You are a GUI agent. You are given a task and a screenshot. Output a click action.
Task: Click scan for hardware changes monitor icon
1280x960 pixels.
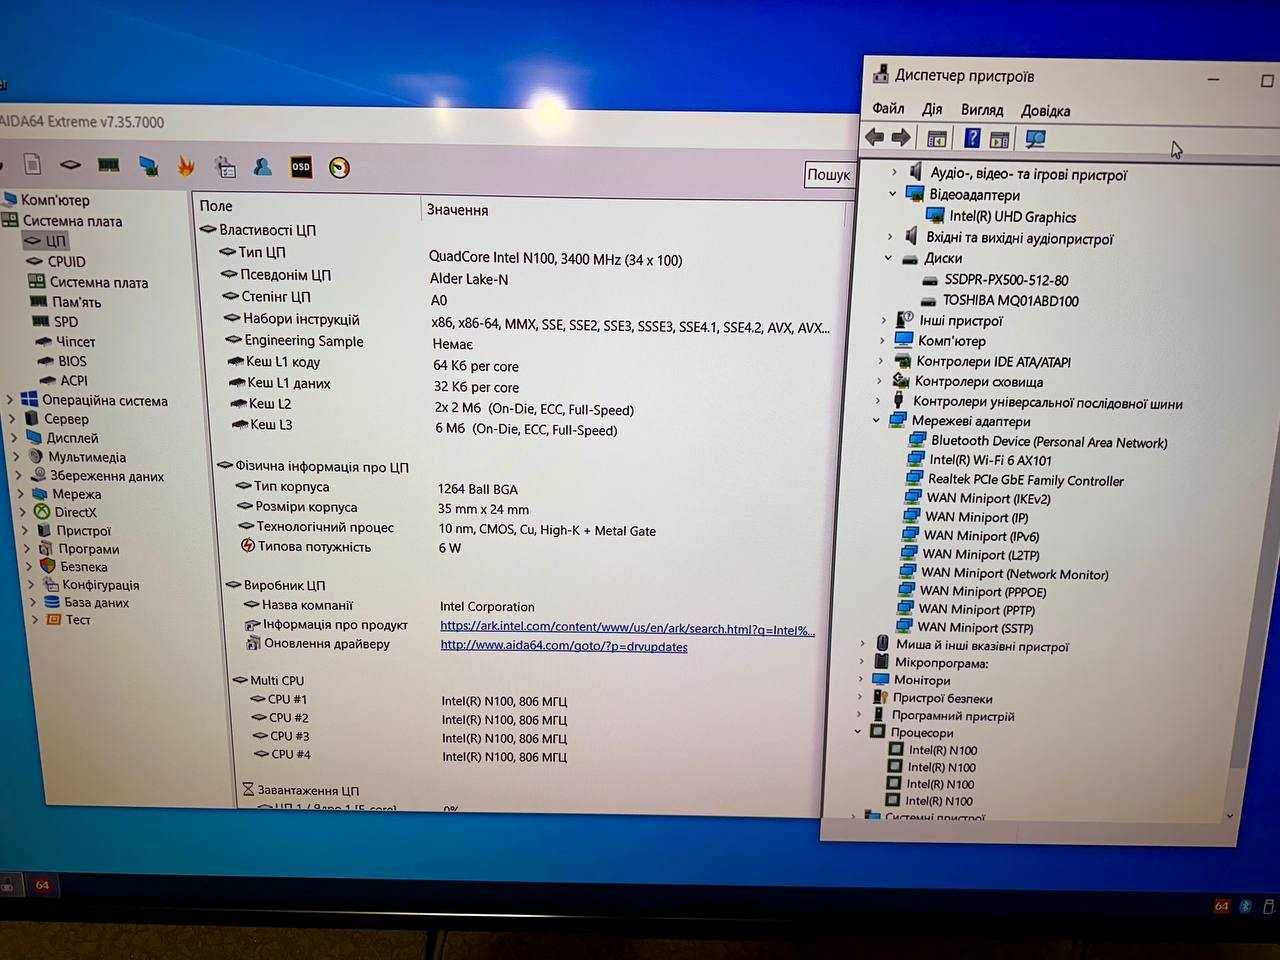[1035, 140]
